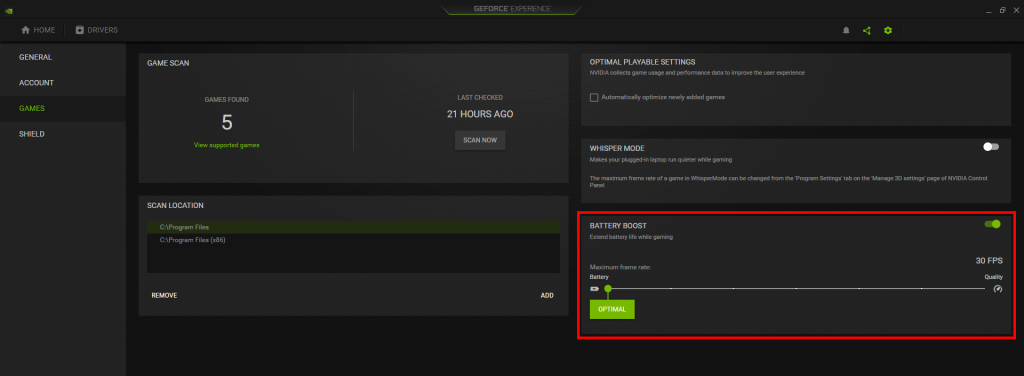Select GAMES in the sidebar
This screenshot has height=376, width=1024.
(x=63, y=108)
